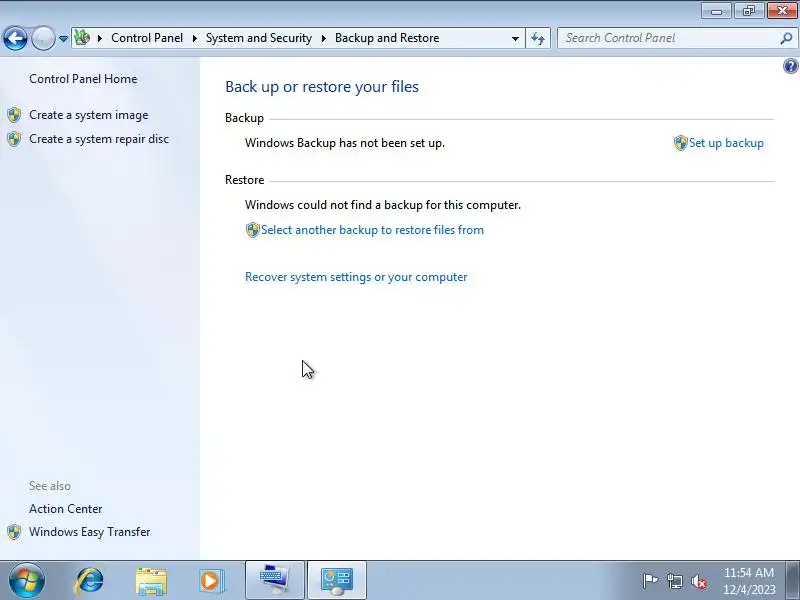Click the Show desktop strip
This screenshot has width=800, height=600.
(793, 580)
